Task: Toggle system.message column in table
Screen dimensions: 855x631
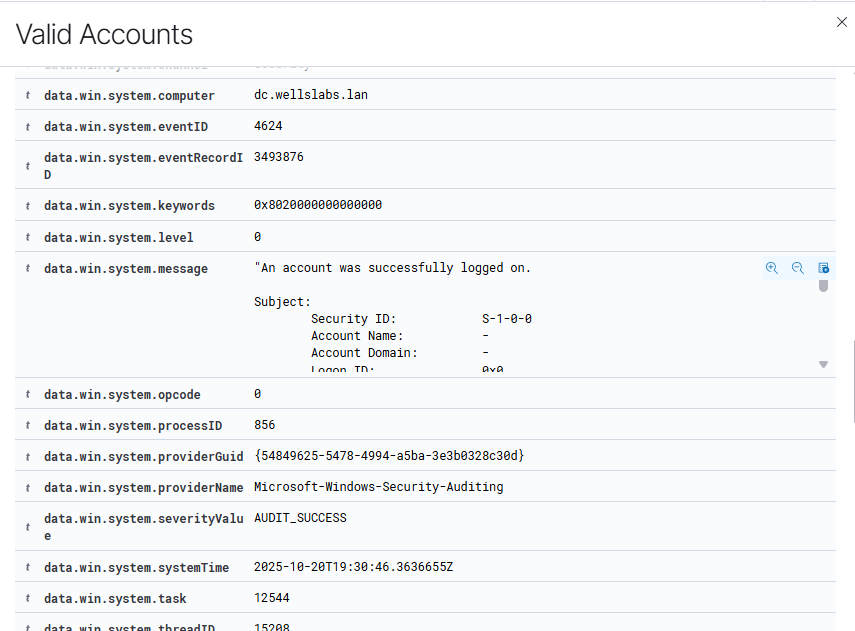Action: pyautogui.click(x=823, y=268)
